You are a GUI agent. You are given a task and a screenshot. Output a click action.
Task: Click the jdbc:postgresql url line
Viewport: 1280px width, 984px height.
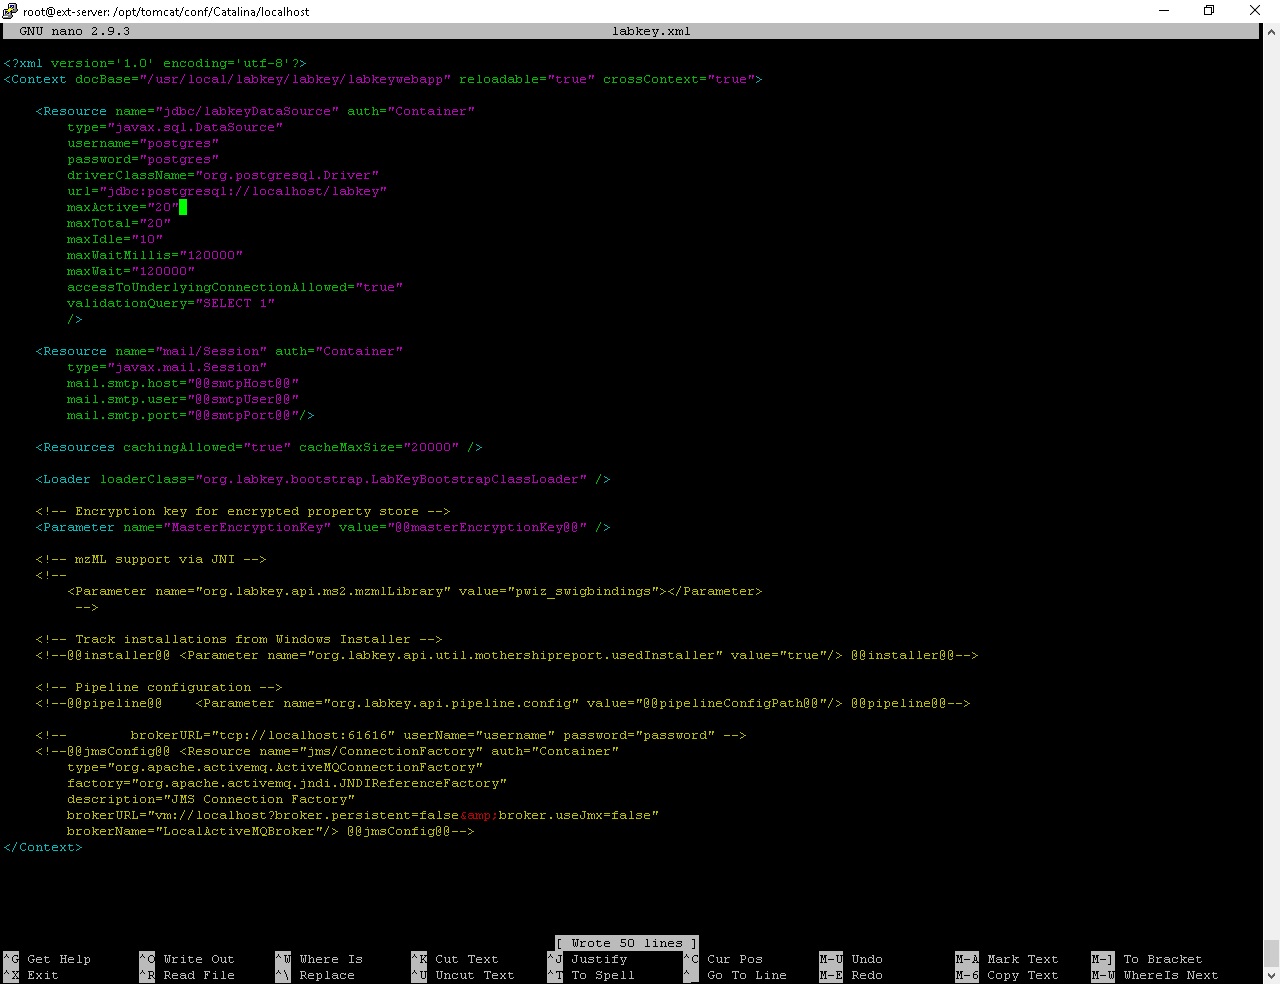point(227,191)
